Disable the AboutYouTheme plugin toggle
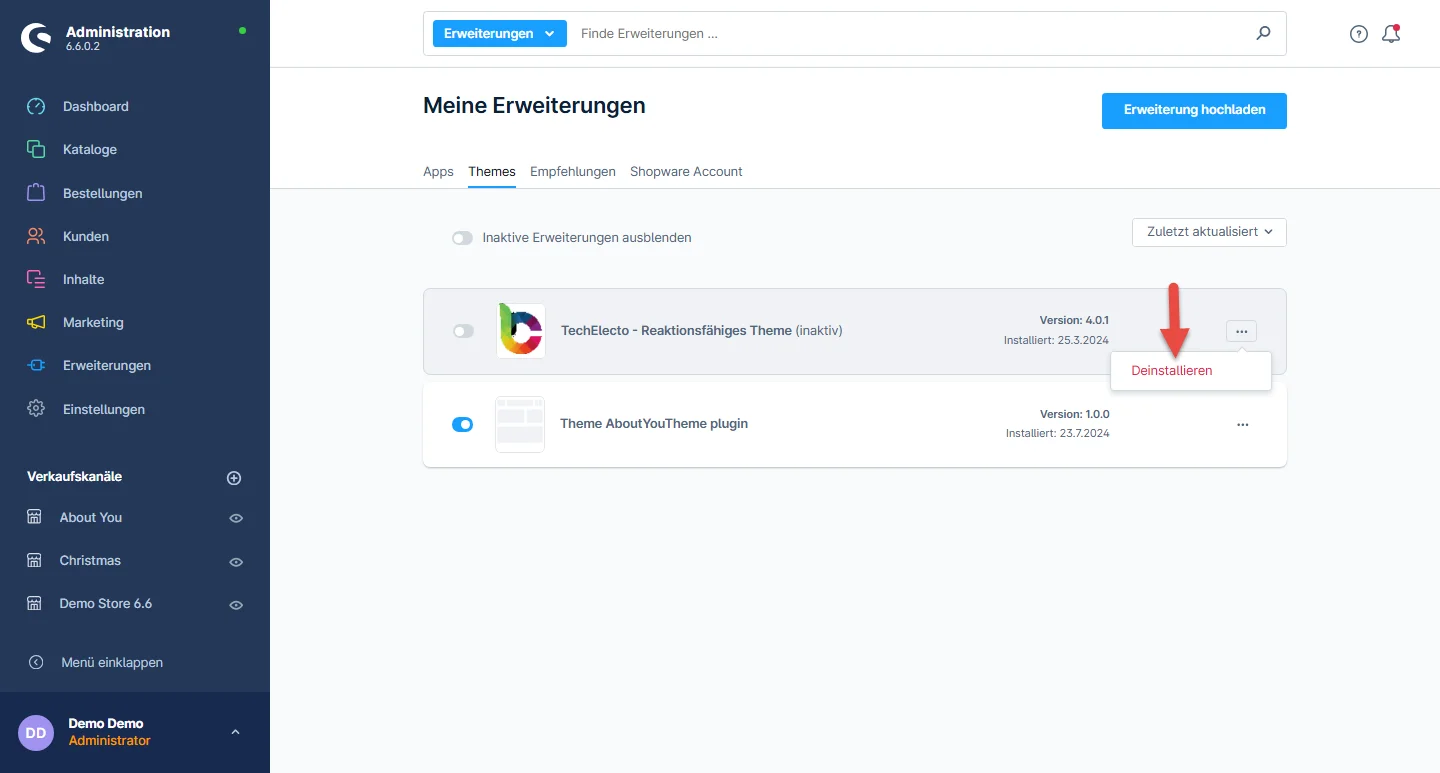This screenshot has width=1440, height=773. 463,424
